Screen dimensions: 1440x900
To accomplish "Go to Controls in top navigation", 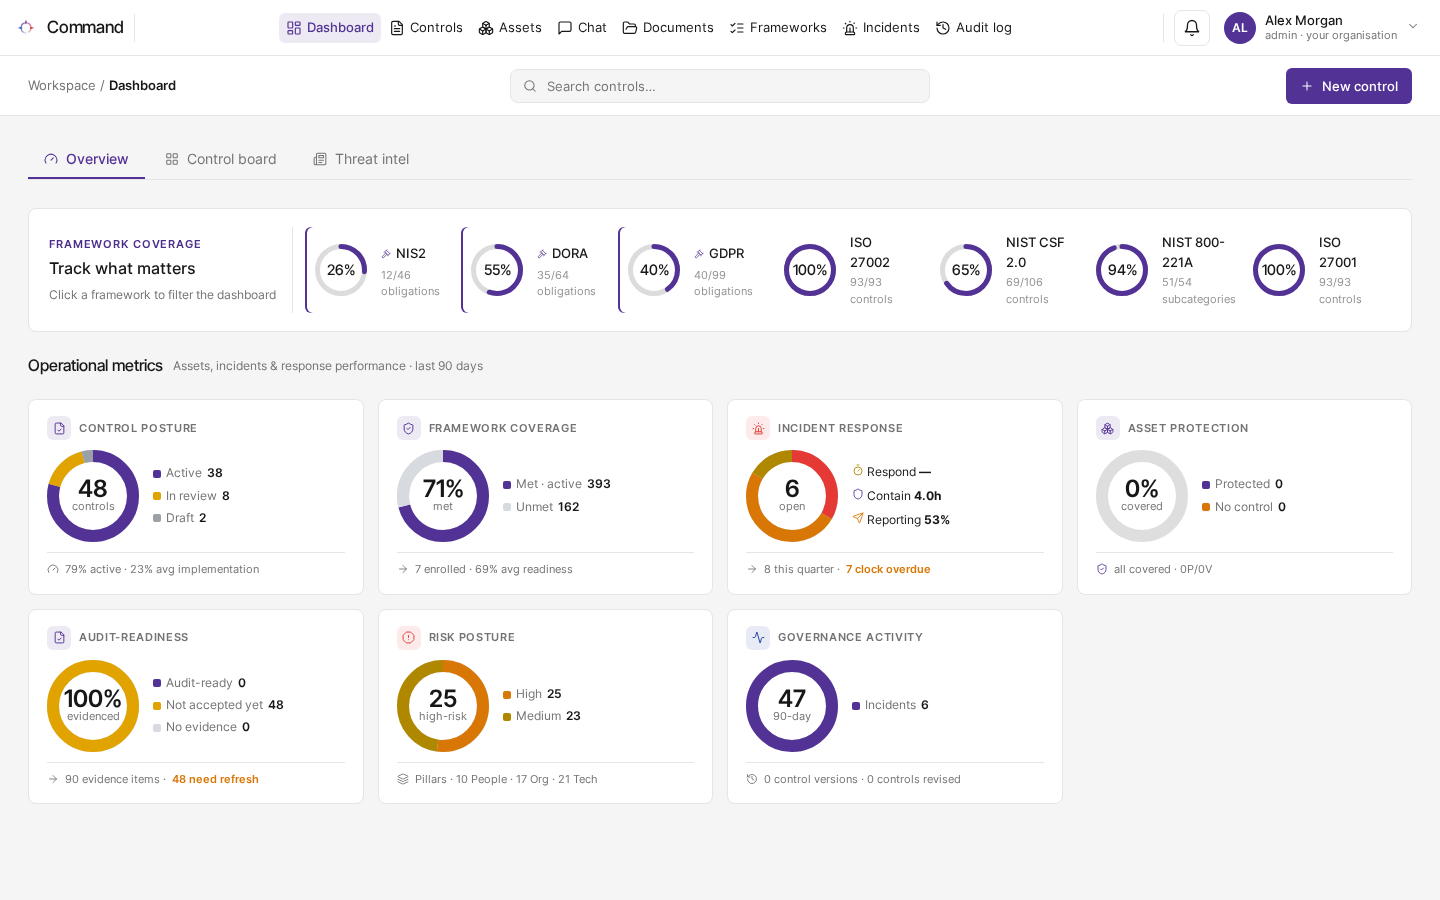I will coord(426,28).
